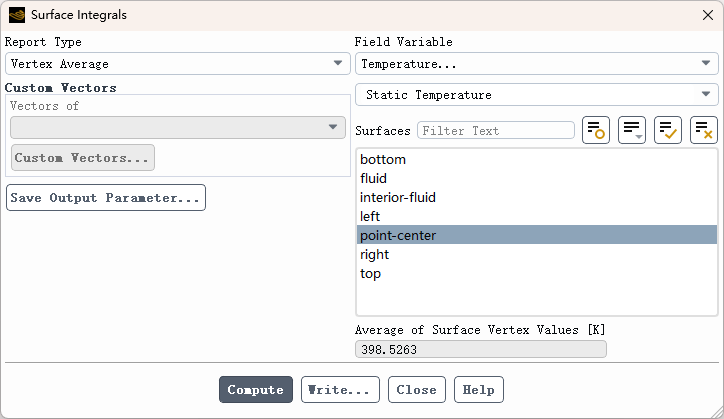This screenshot has width=724, height=419.
Task: Click the Surfaces Filter Text field
Action: (495, 131)
